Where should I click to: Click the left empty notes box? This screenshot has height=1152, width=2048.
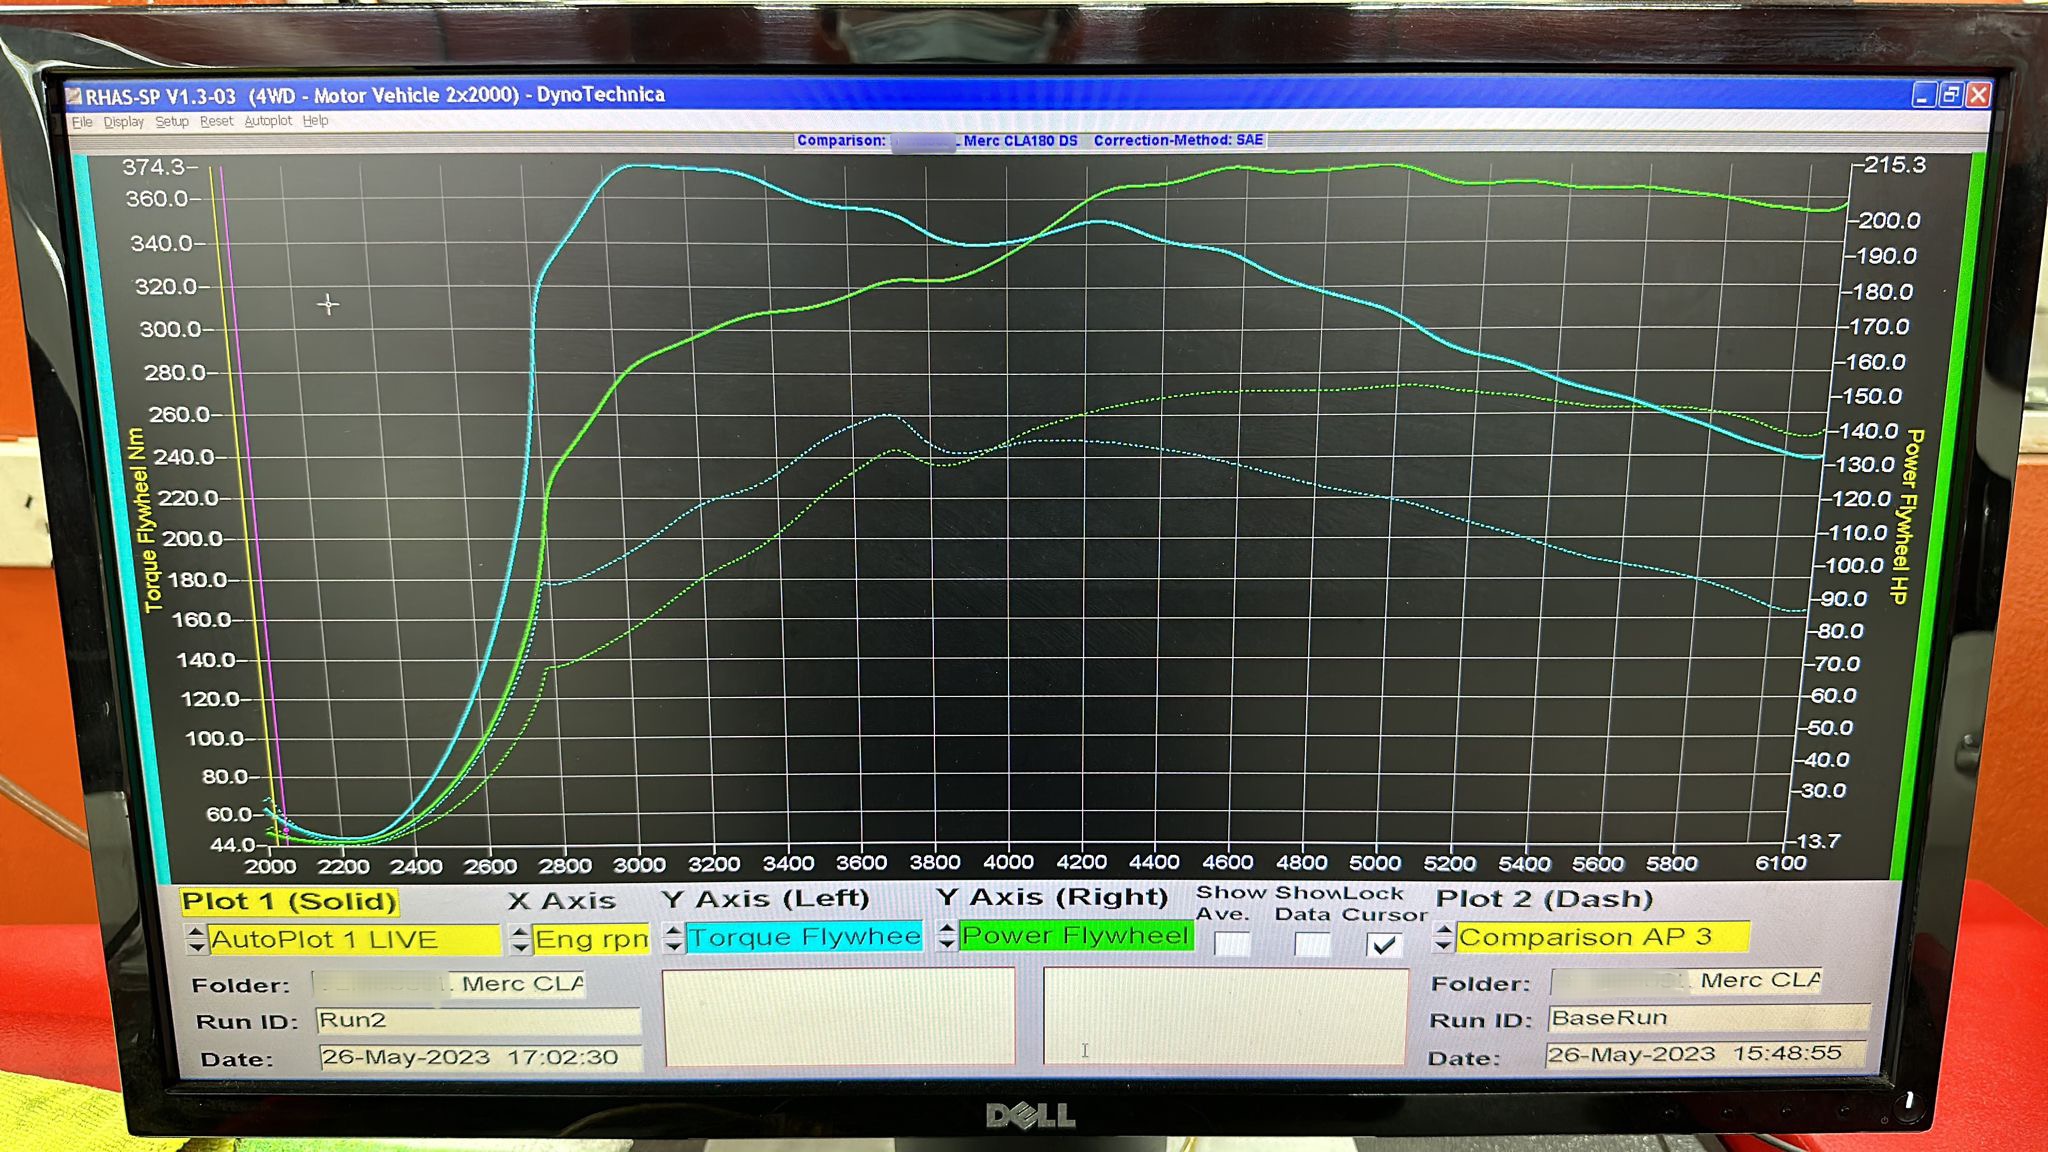[x=839, y=1017]
